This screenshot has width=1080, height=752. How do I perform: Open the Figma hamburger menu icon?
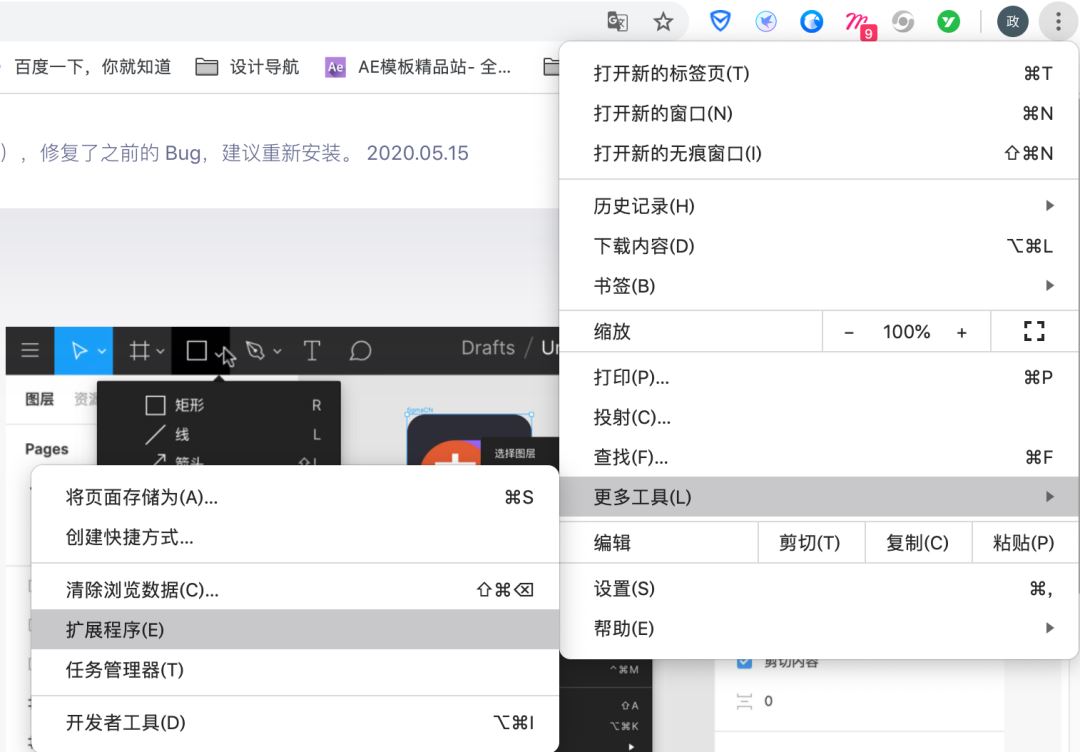[x=30, y=351]
